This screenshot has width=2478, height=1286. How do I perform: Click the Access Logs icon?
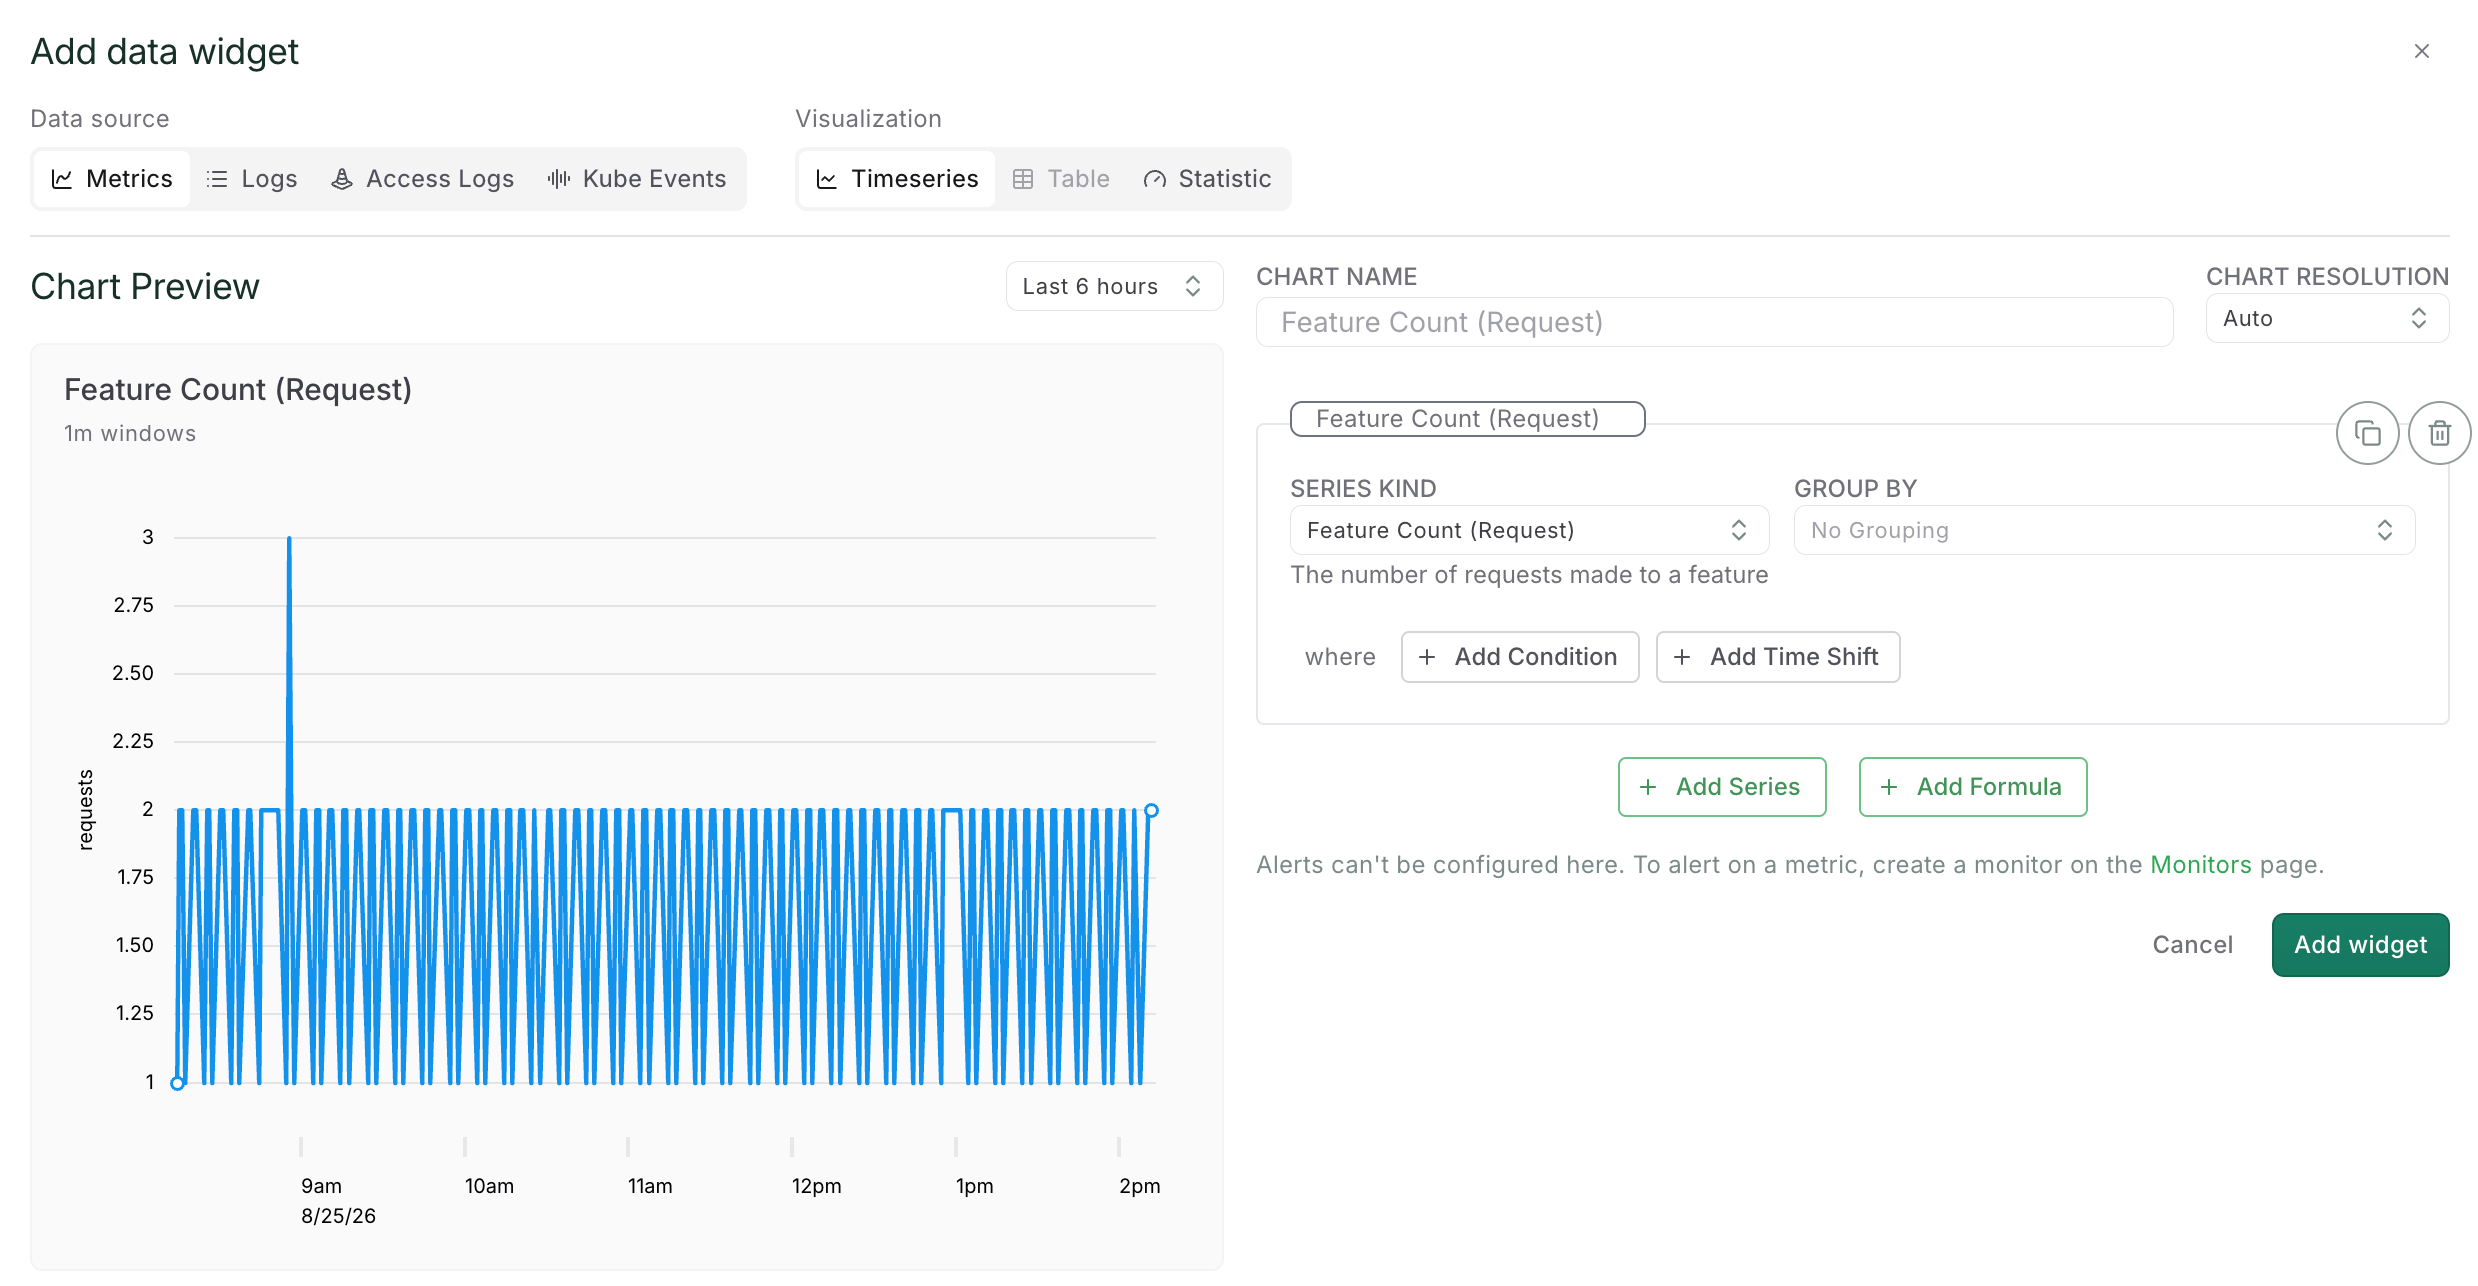tap(342, 179)
